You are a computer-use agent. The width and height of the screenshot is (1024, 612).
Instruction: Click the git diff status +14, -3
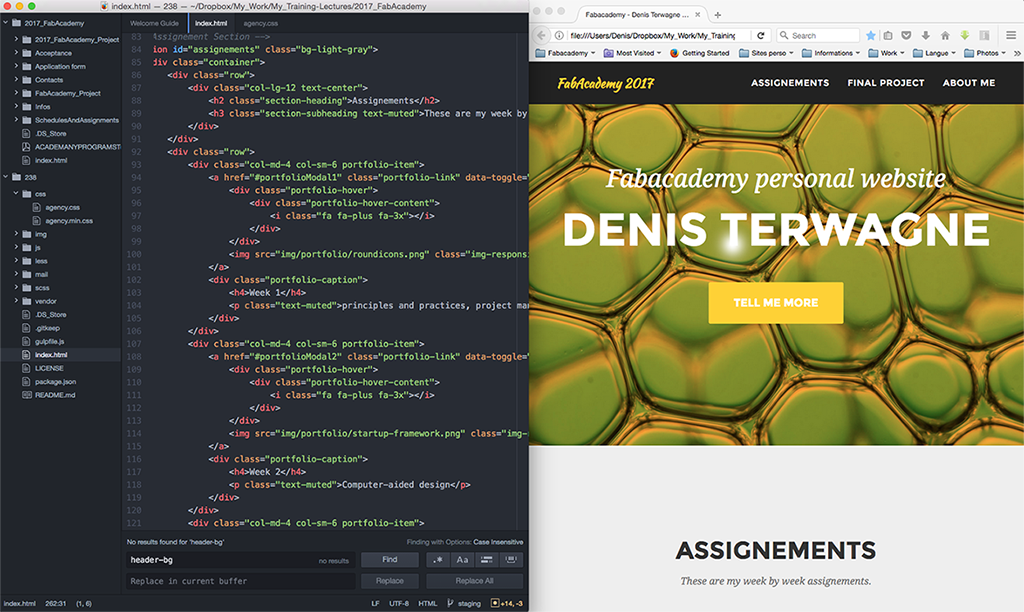507,603
